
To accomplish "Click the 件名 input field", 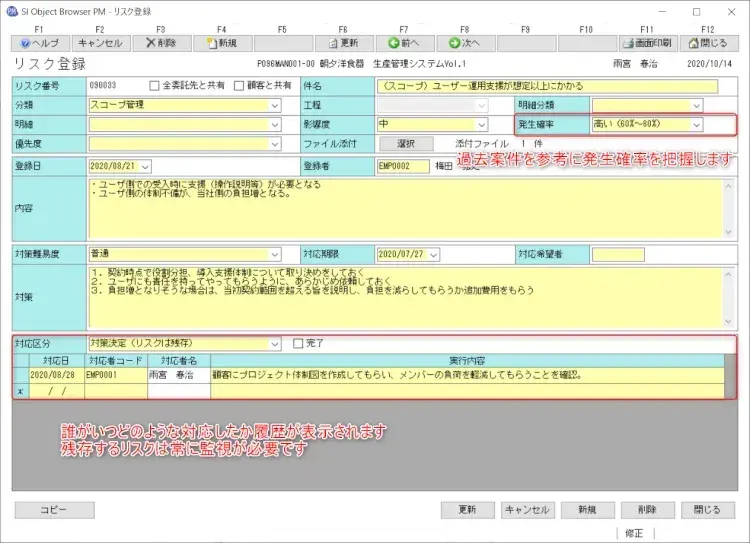I will (547, 86).
